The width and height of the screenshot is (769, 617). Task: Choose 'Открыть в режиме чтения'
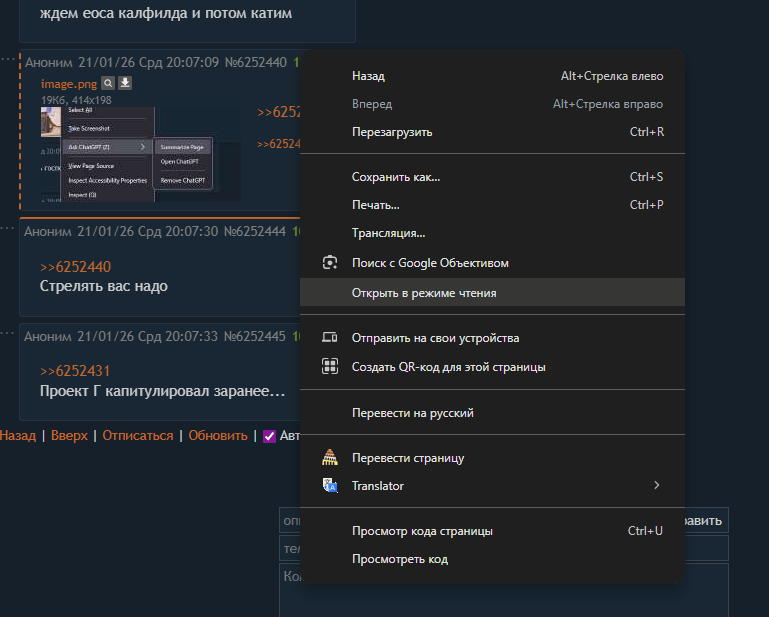click(492, 293)
